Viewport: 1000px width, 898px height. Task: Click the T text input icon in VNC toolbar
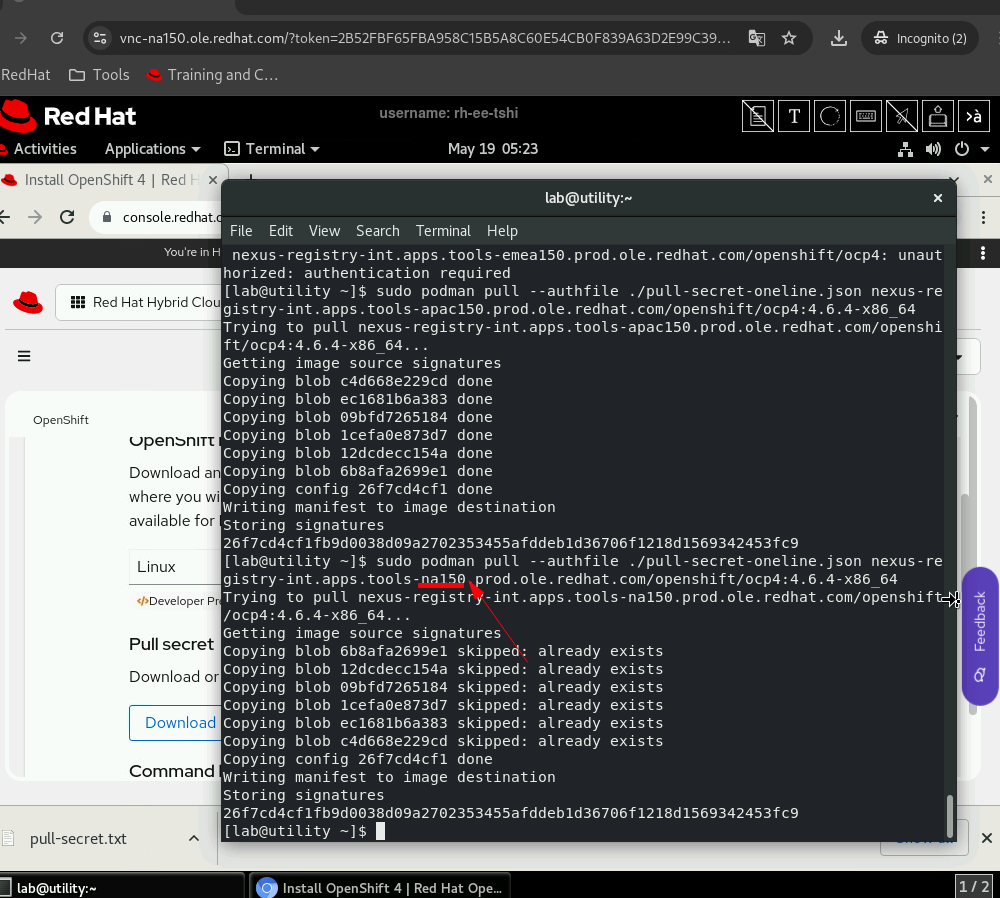click(x=794, y=116)
